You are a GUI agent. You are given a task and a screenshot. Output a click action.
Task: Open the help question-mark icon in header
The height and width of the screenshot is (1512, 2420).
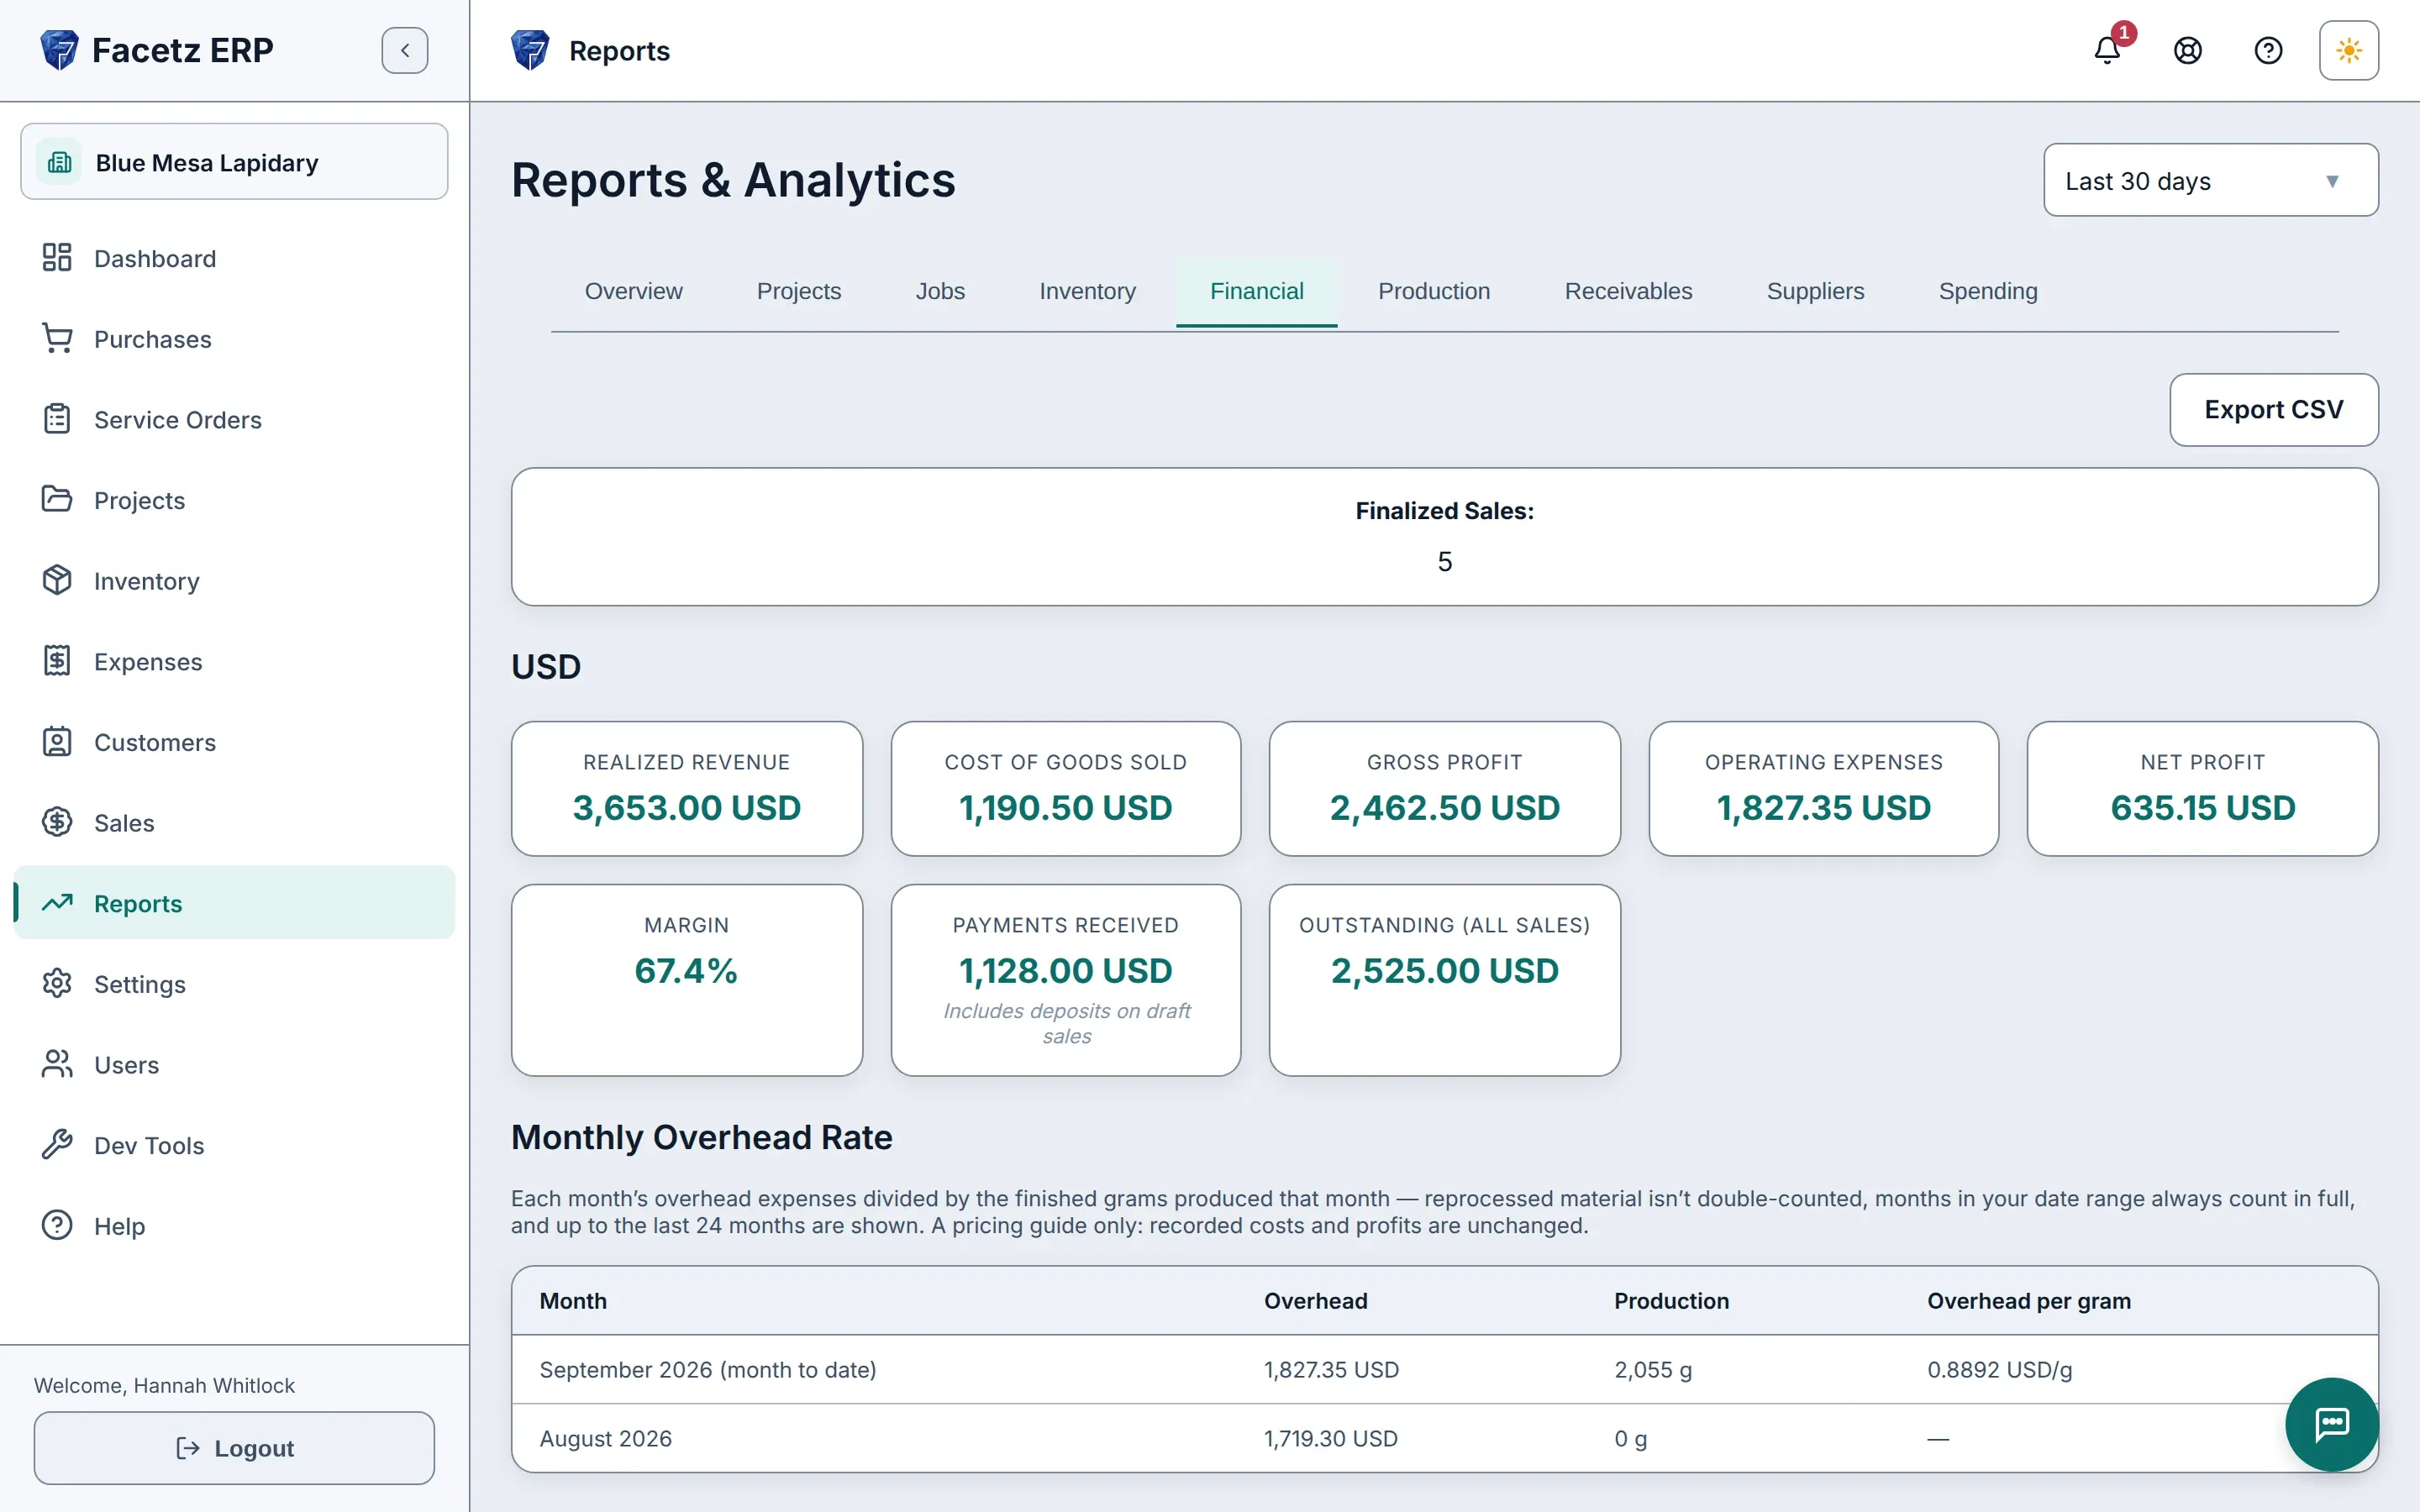click(x=2268, y=50)
